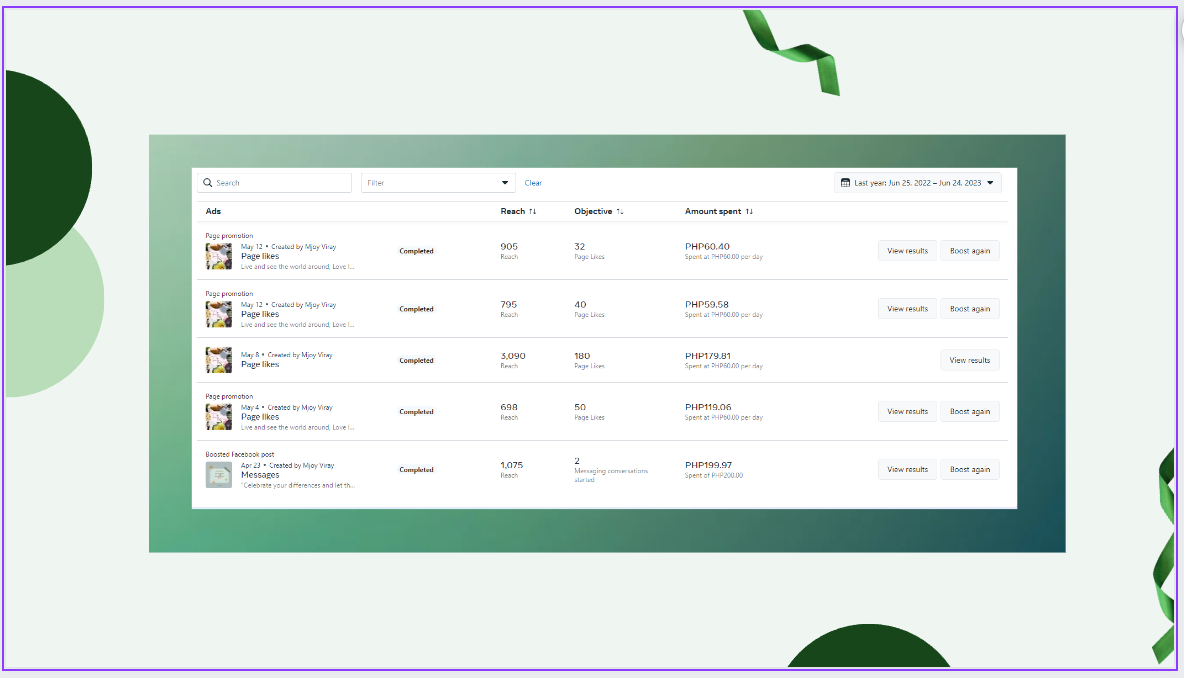Boost again the PHP60.40 ad
The width and height of the screenshot is (1184, 678).
coord(970,251)
